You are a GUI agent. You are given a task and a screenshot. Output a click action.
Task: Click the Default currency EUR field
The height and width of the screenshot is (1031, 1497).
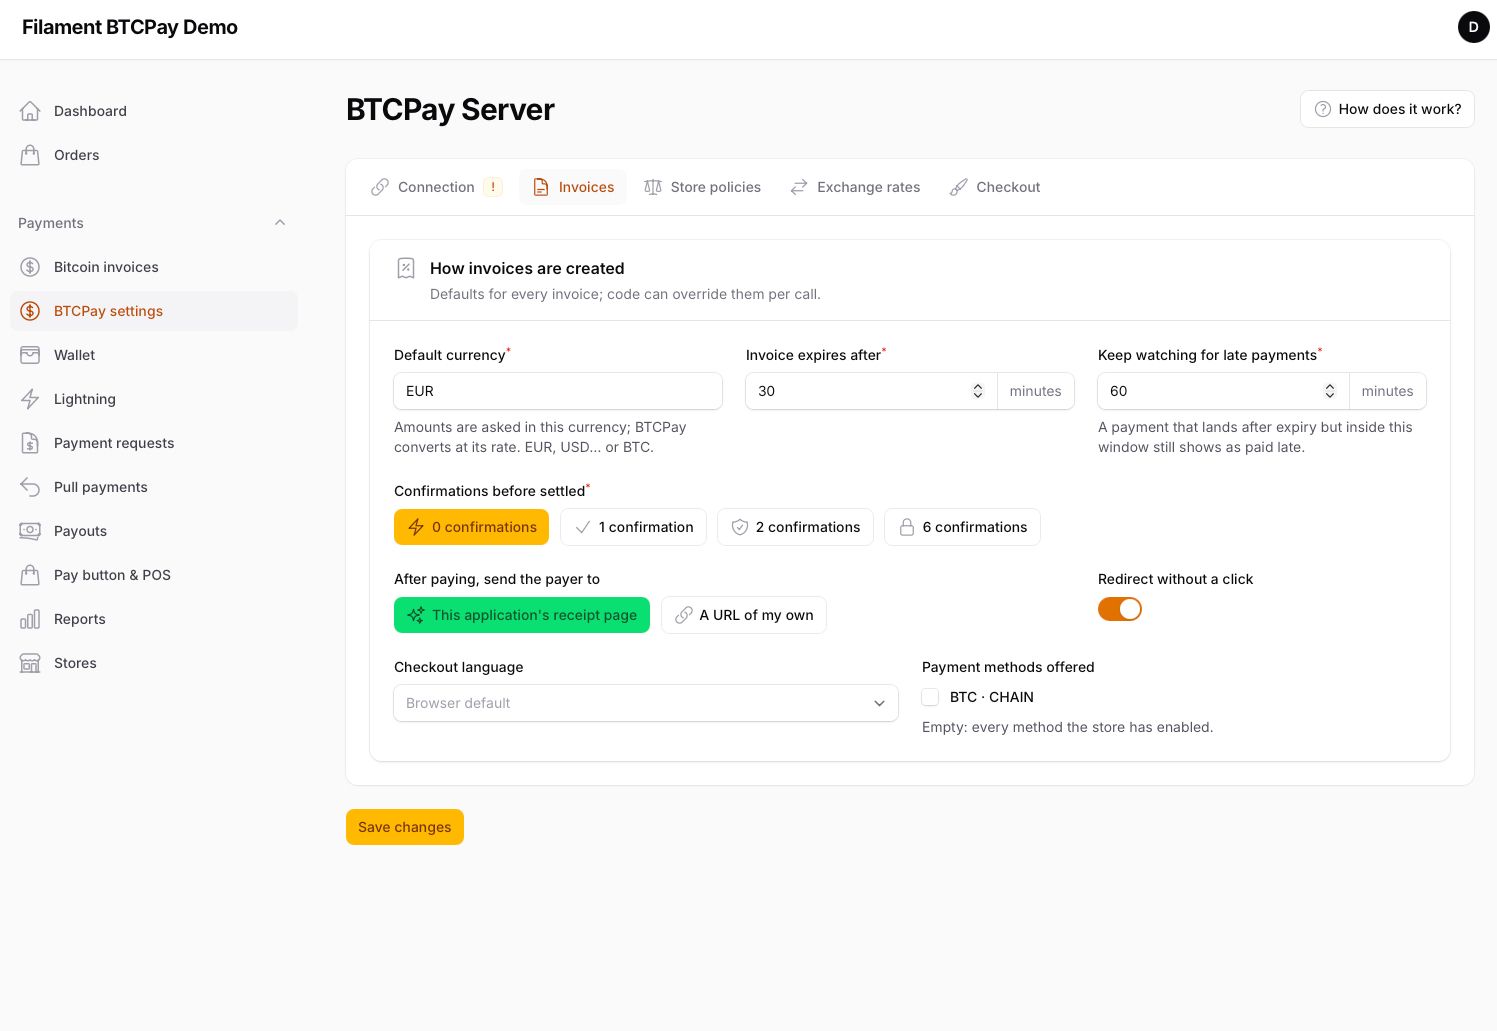[x=558, y=391]
